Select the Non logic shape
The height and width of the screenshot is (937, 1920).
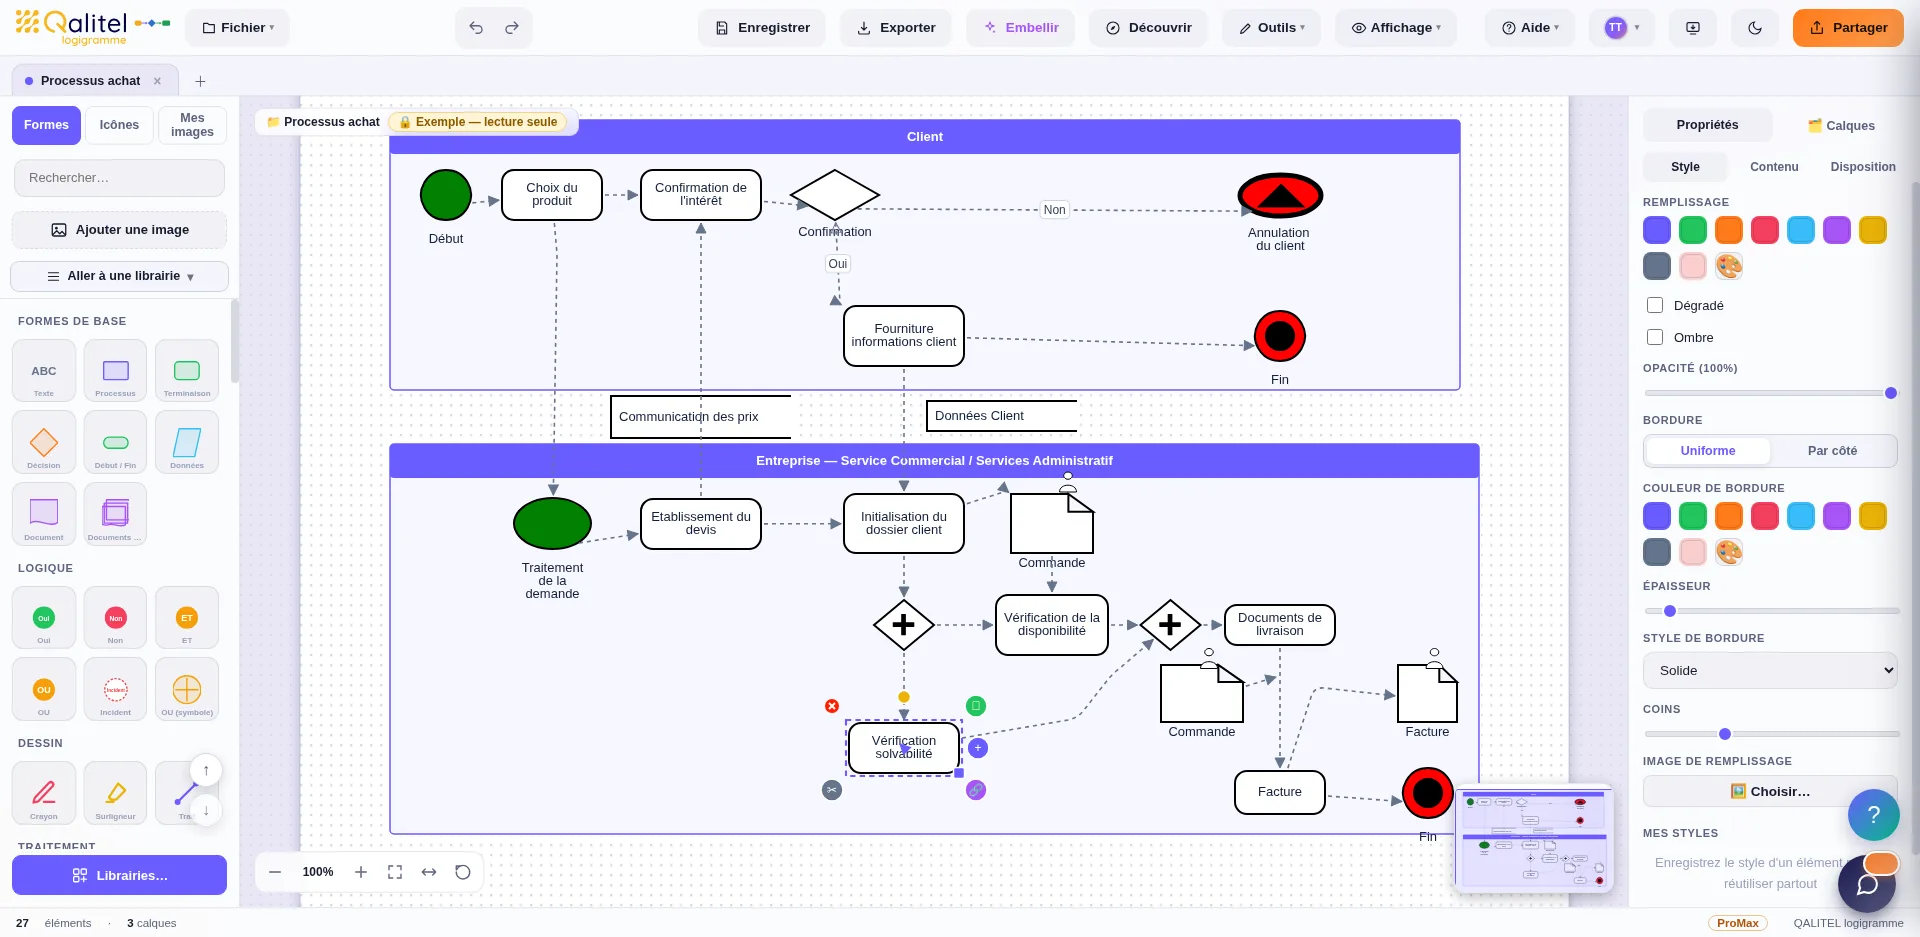(x=115, y=618)
